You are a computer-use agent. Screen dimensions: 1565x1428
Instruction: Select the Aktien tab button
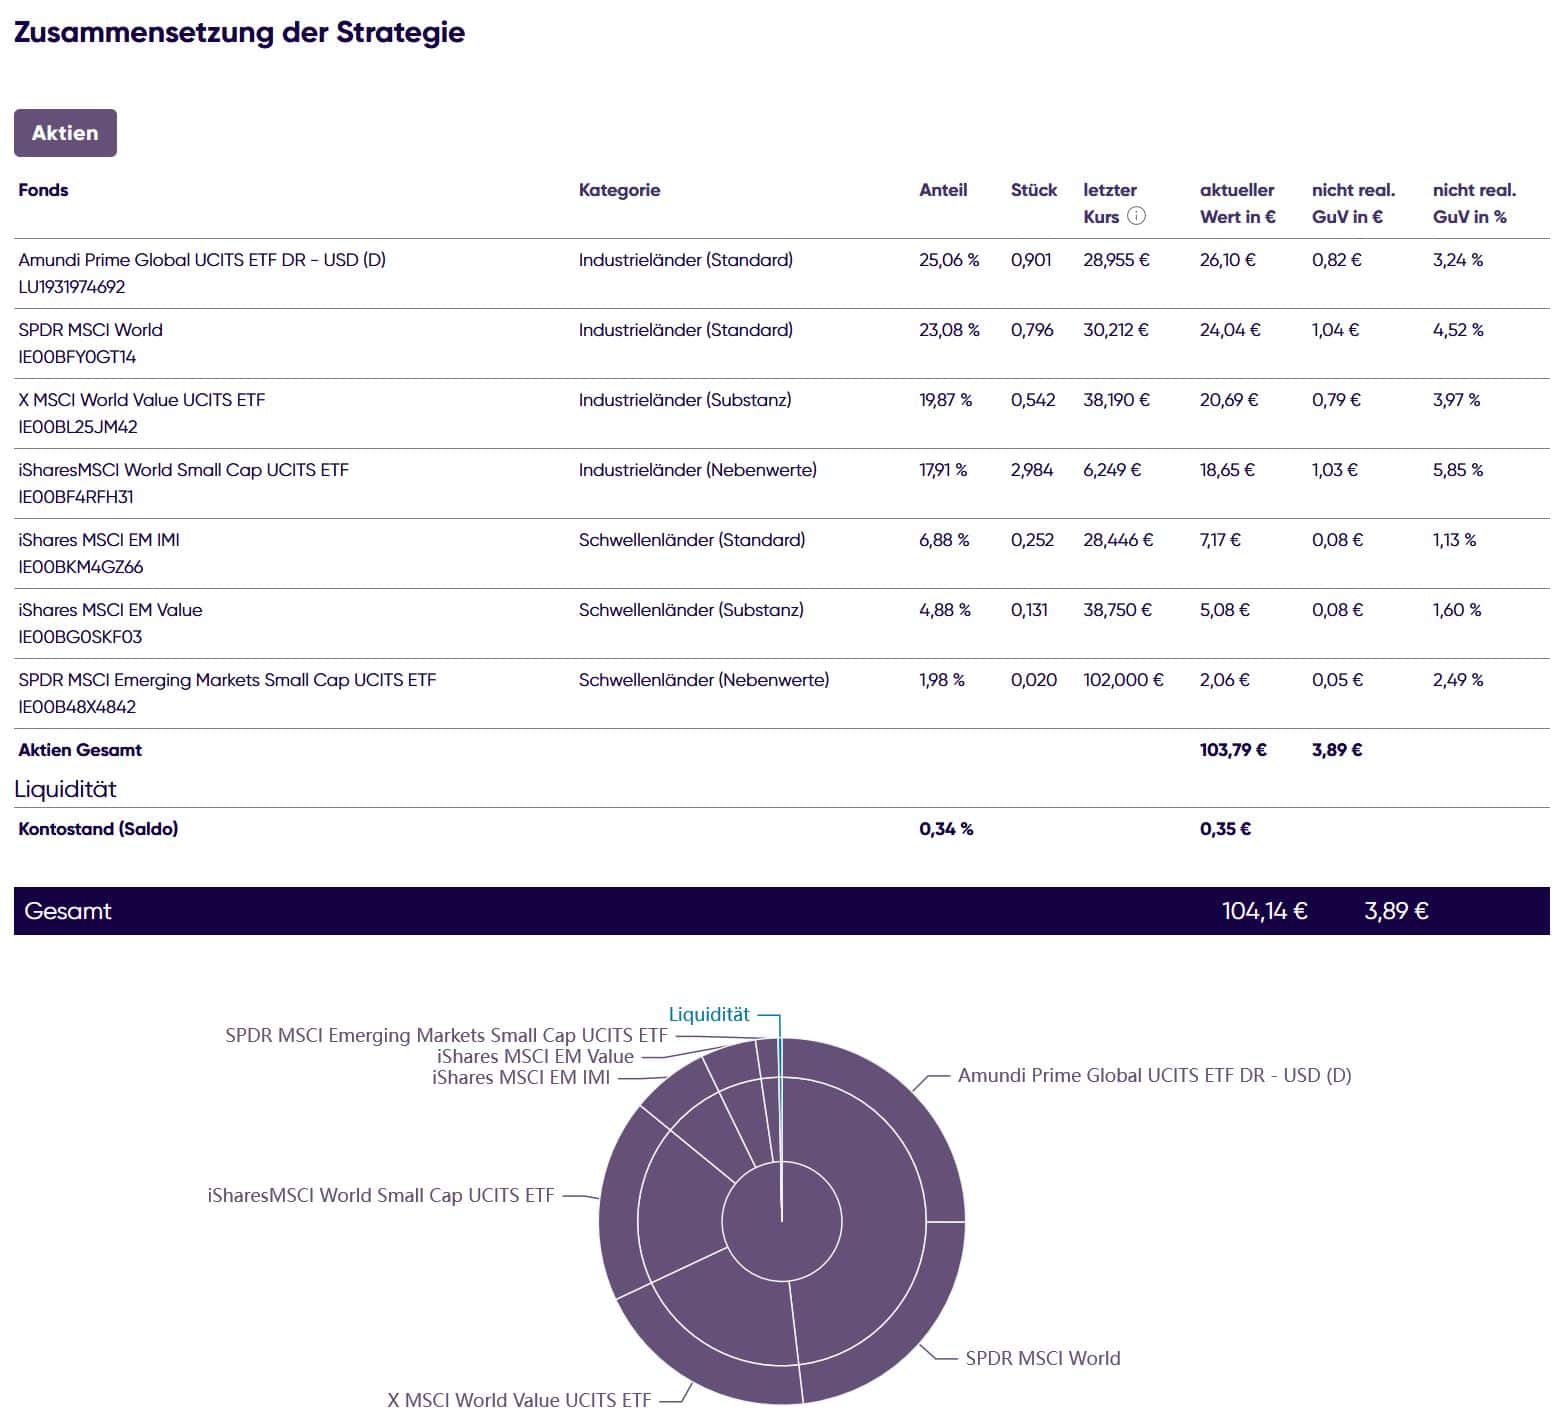click(65, 133)
